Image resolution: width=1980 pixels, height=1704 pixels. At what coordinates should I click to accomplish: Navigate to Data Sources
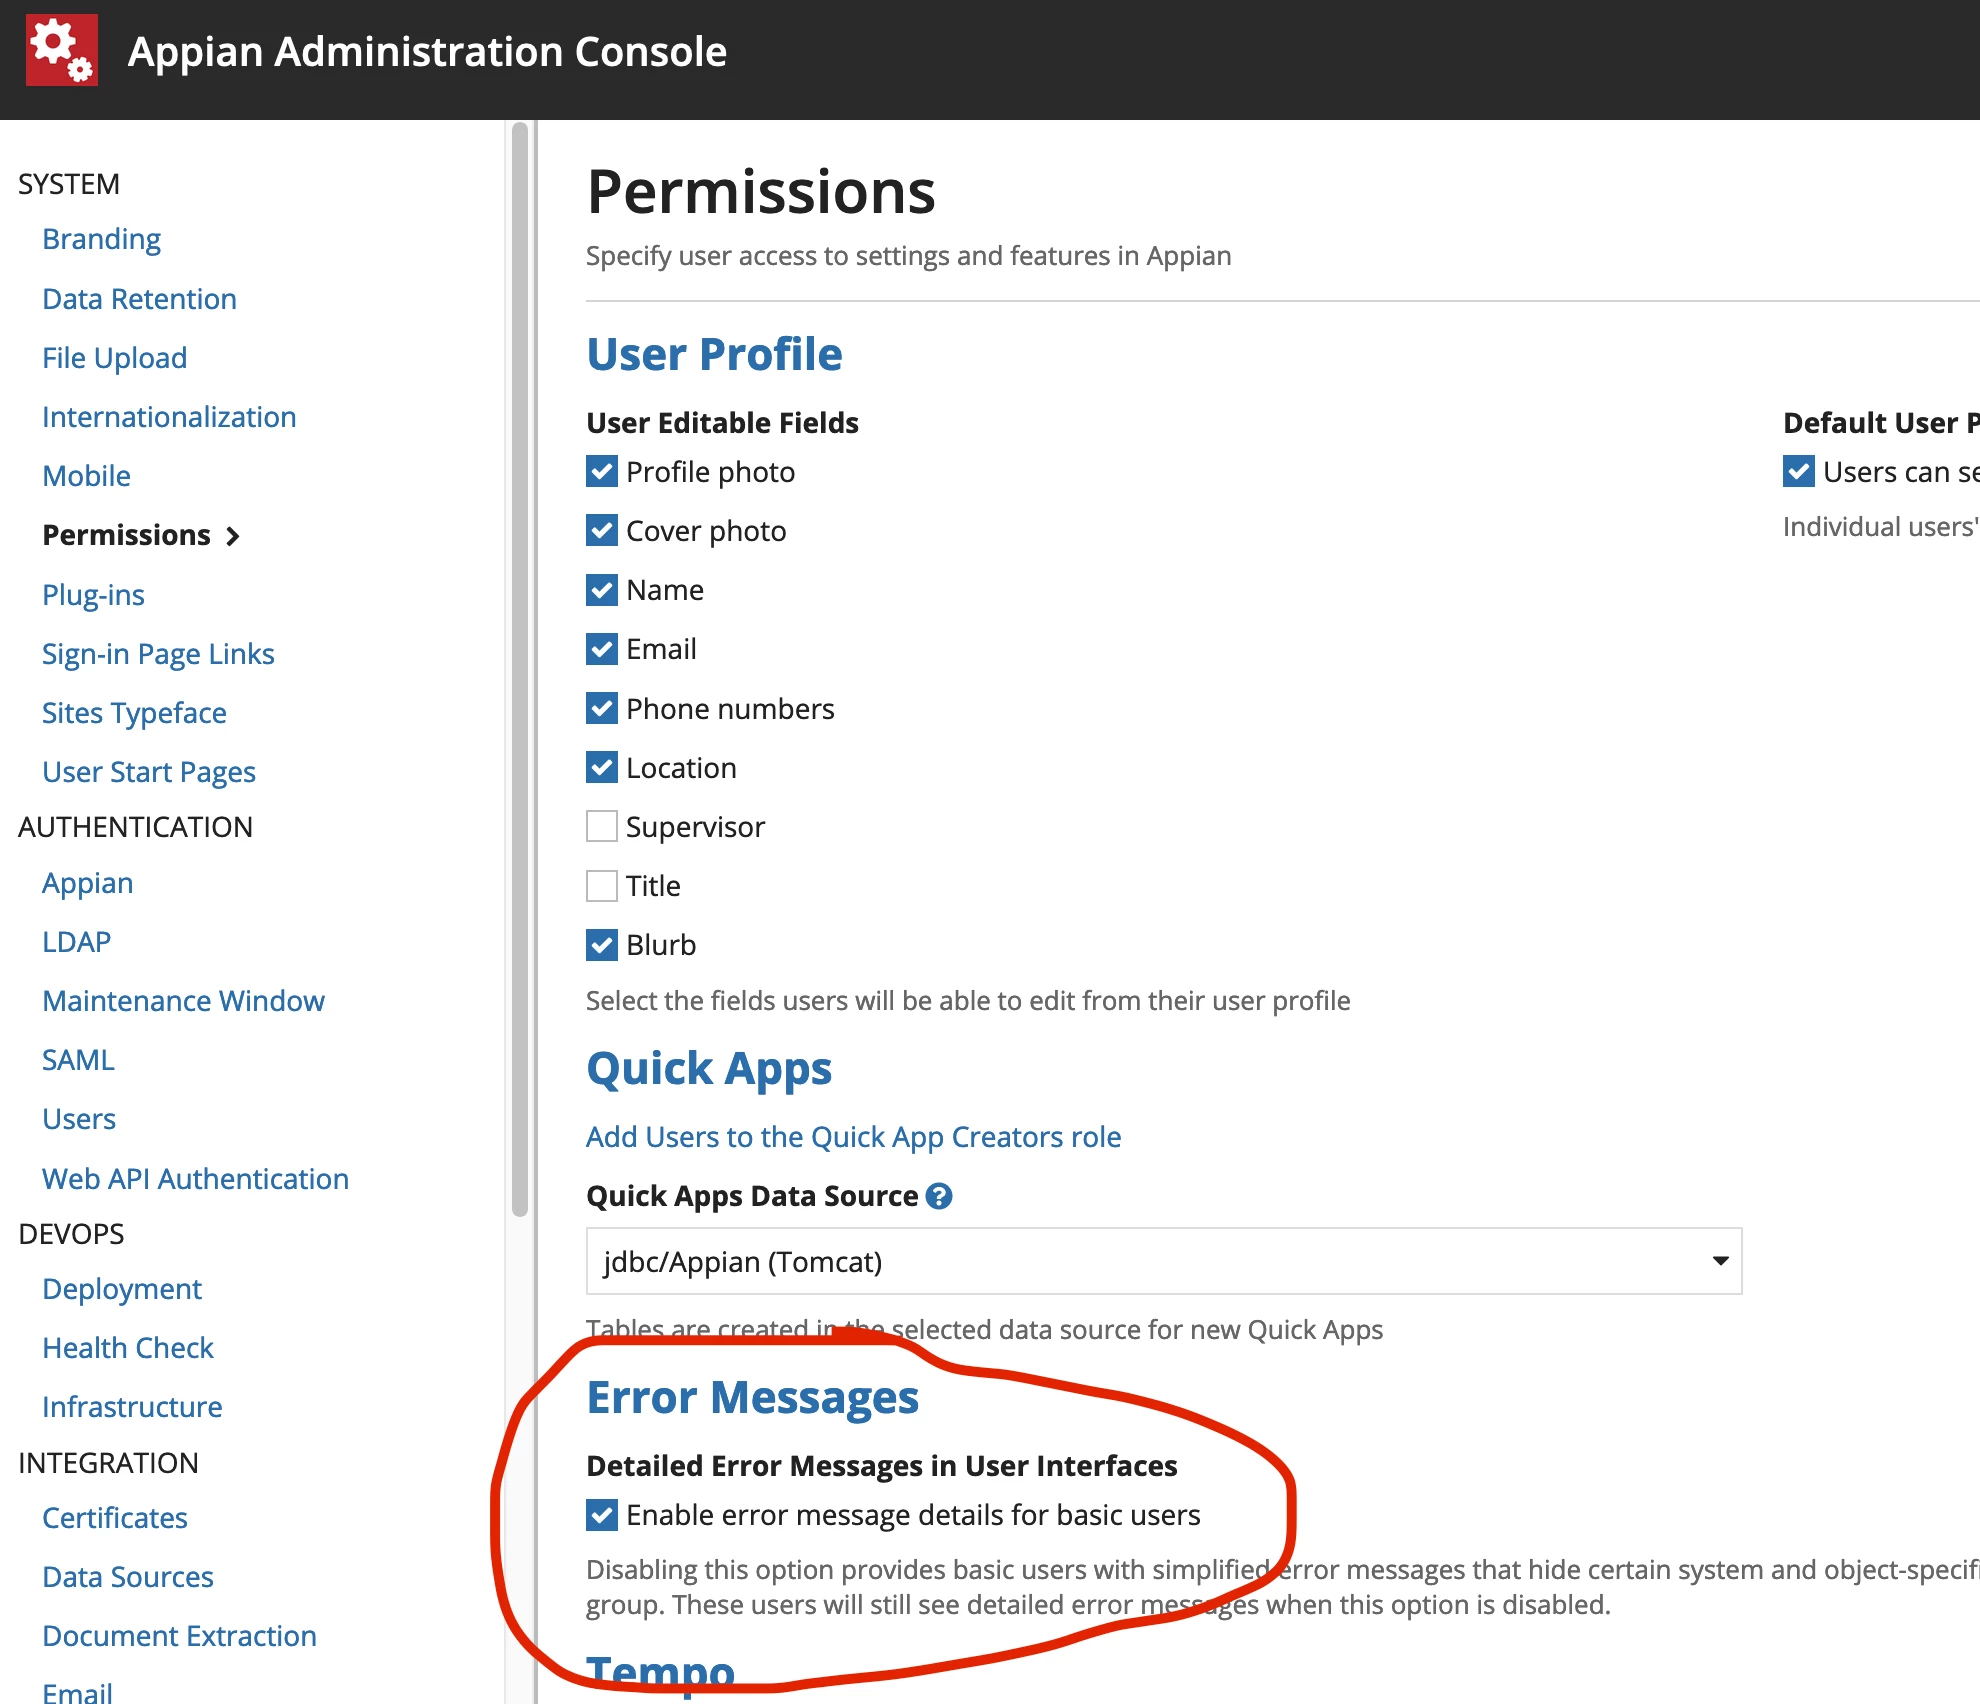pyautogui.click(x=128, y=1577)
